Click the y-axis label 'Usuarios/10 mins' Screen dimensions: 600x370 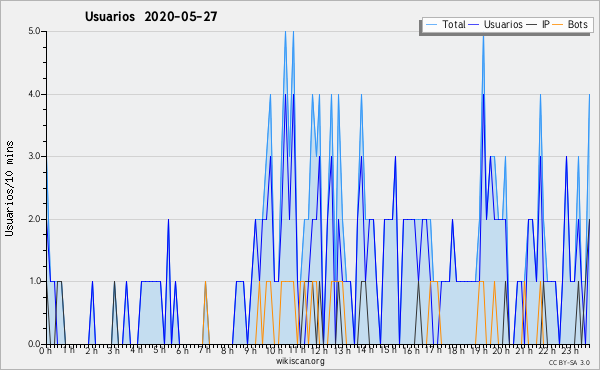tap(9, 188)
